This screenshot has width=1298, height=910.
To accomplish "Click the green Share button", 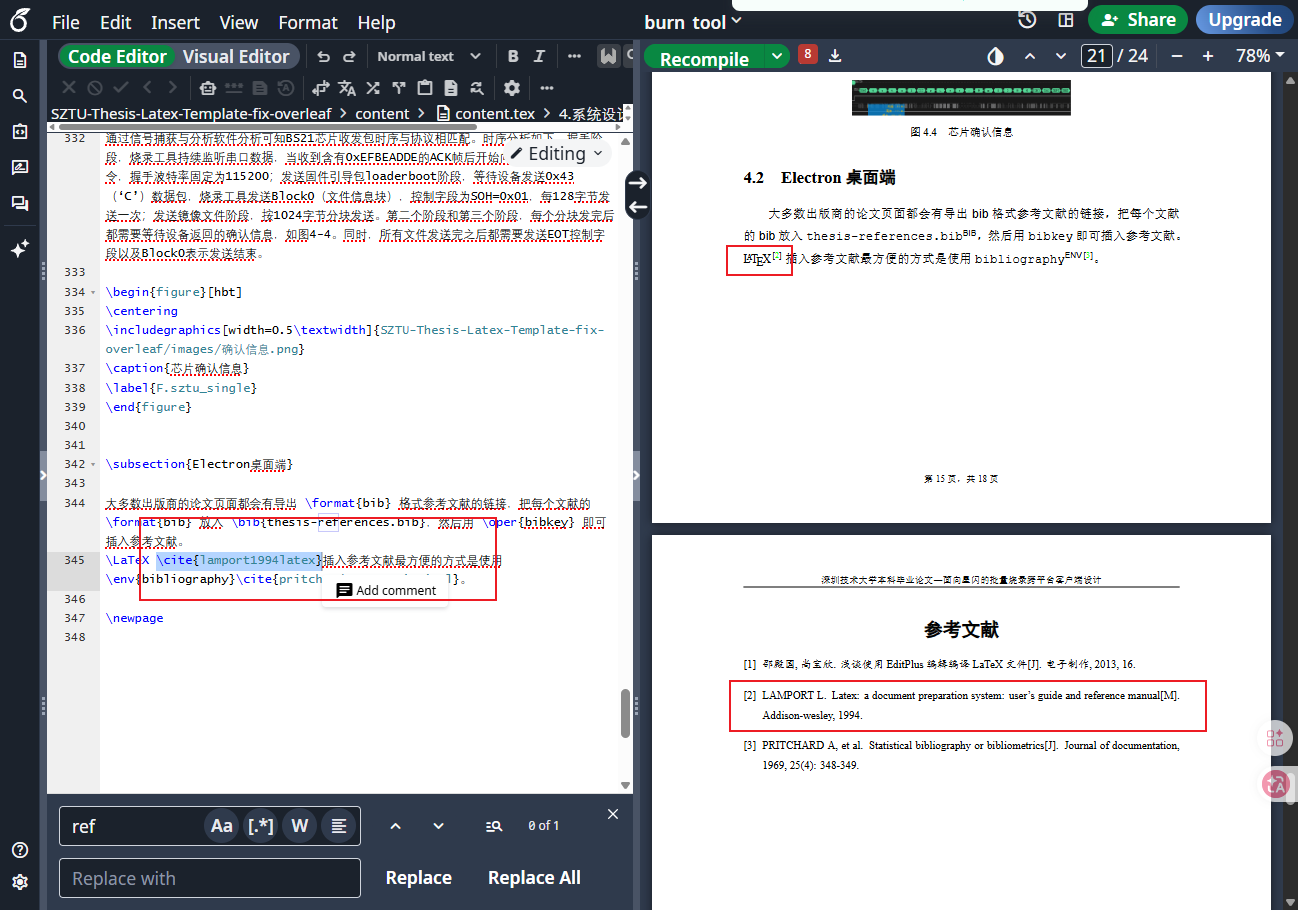I will coord(1138,20).
